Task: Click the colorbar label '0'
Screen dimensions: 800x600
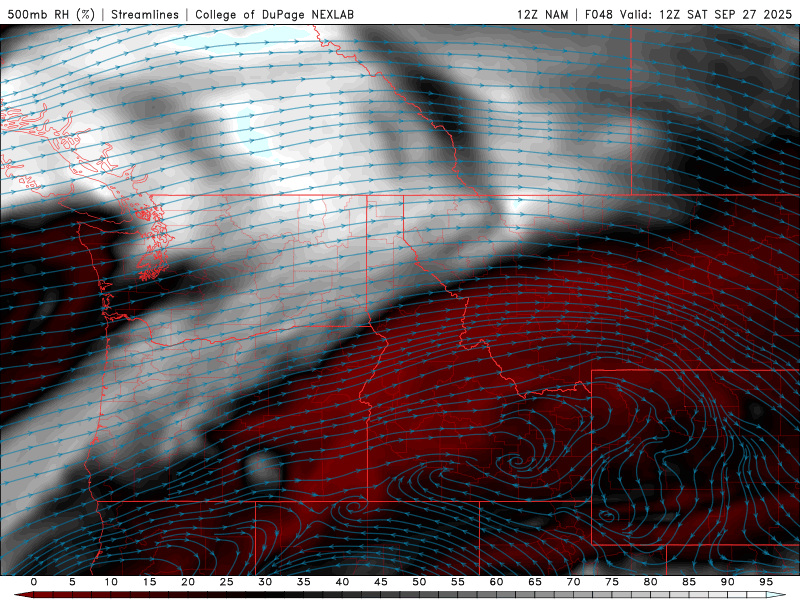Action: (34, 582)
